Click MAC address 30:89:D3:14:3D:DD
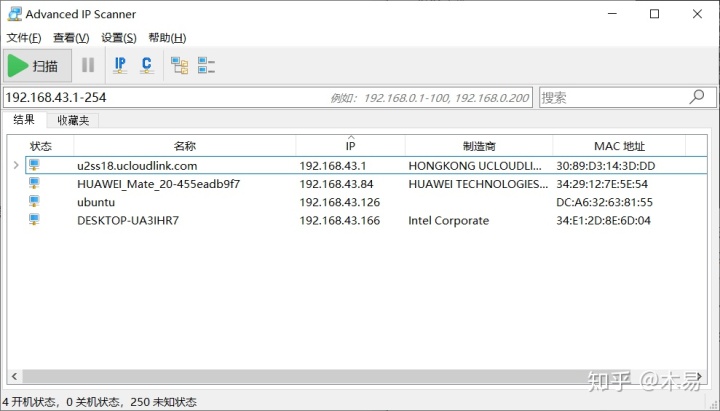The width and height of the screenshot is (720, 411). pos(606,166)
